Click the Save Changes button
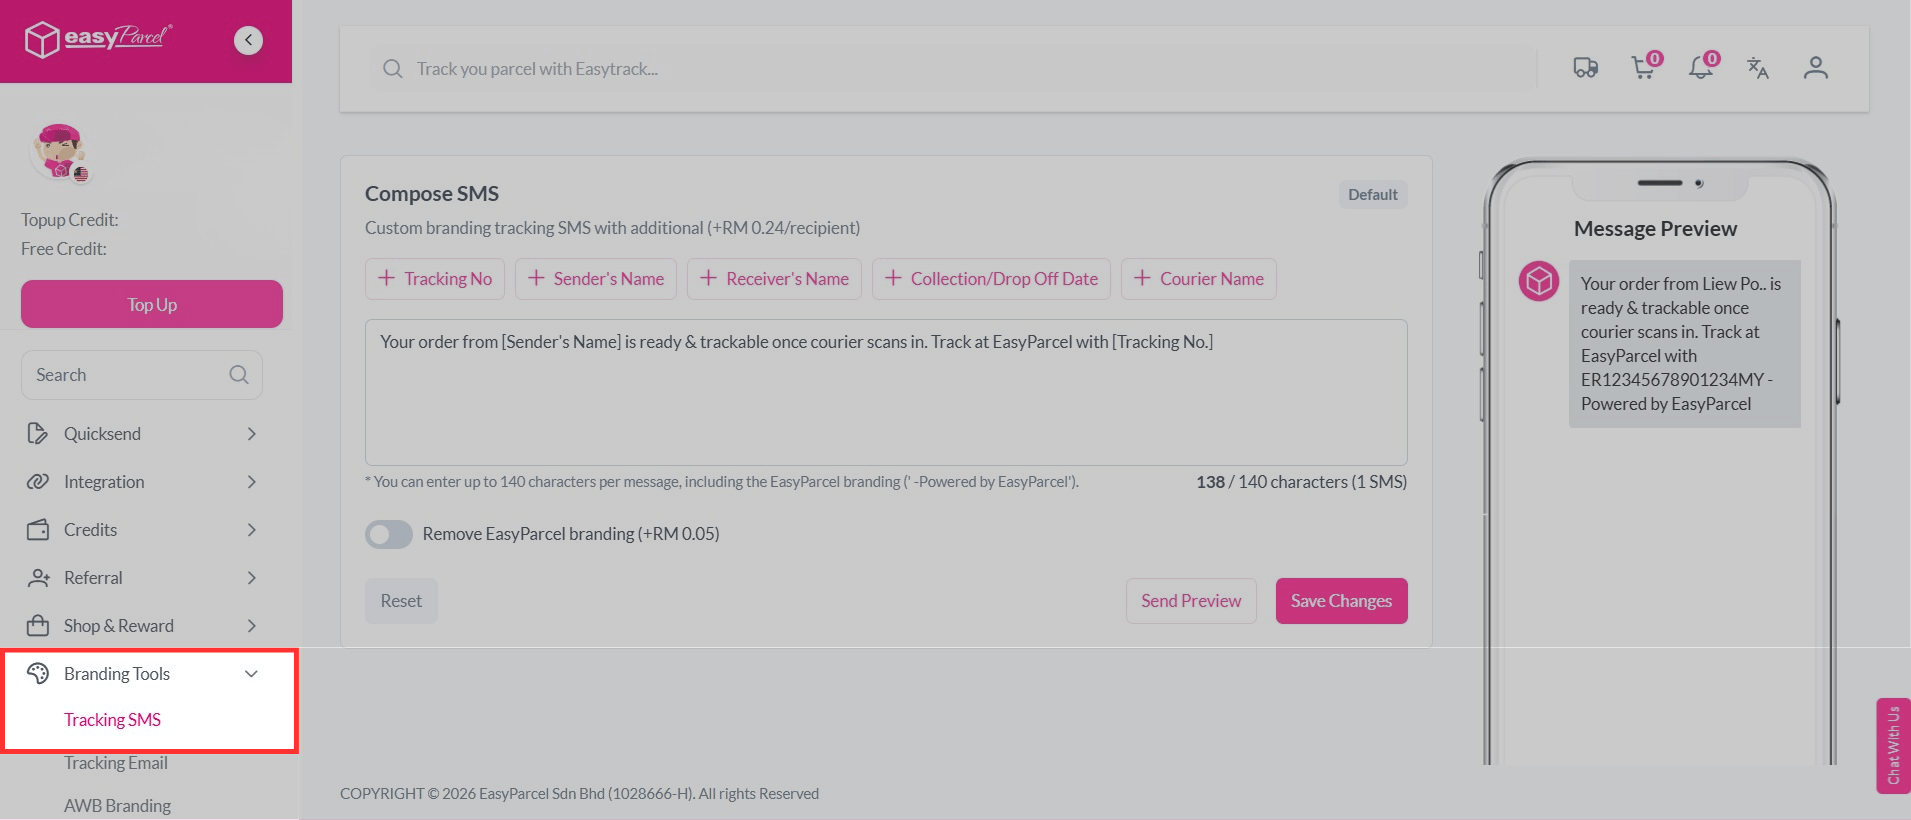Image resolution: width=1911 pixels, height=820 pixels. (1341, 601)
